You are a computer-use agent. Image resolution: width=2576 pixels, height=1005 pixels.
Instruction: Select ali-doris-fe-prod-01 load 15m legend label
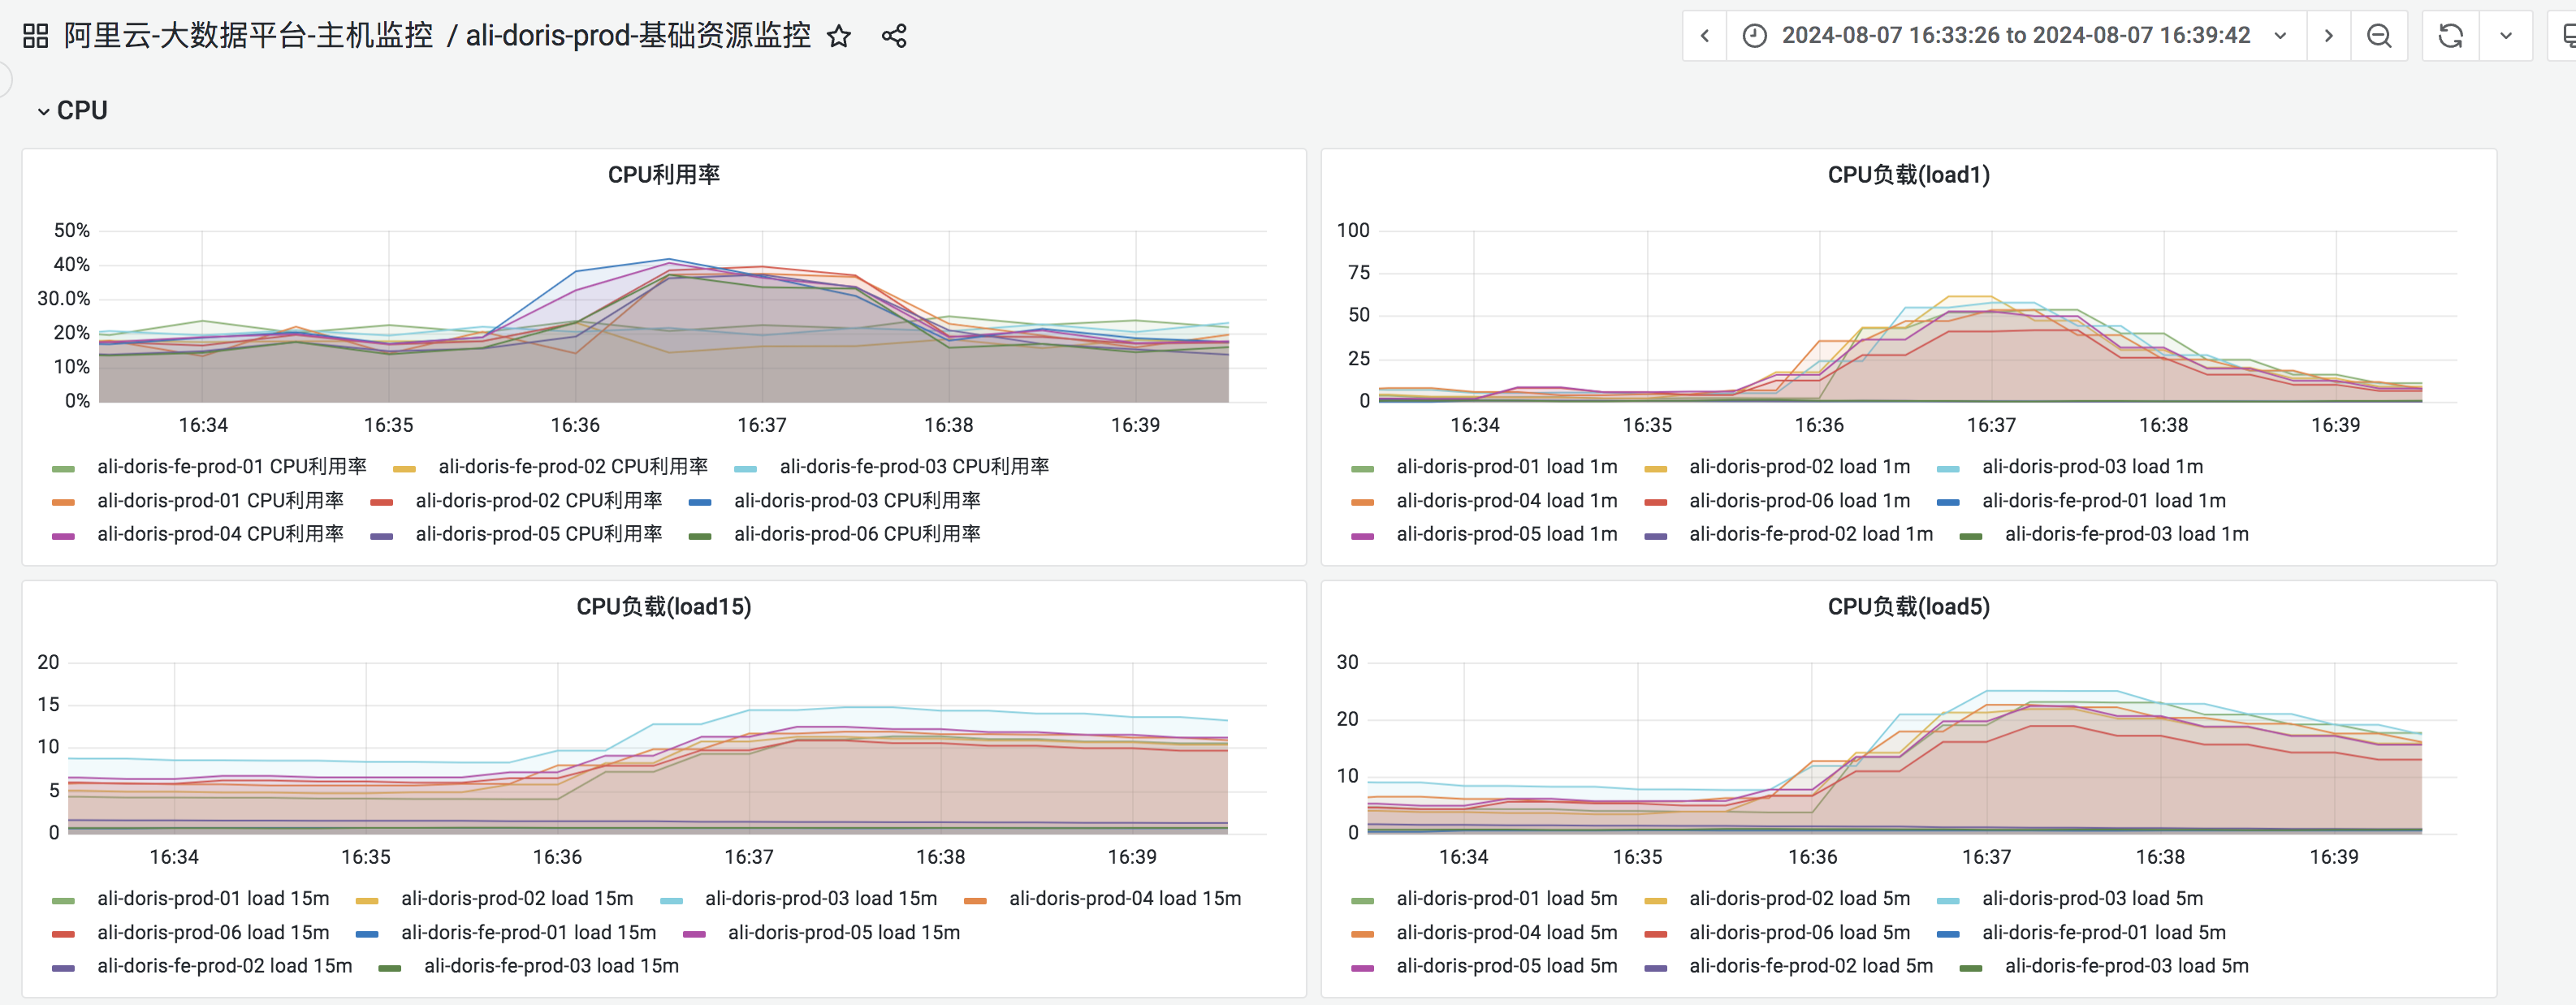tap(529, 933)
